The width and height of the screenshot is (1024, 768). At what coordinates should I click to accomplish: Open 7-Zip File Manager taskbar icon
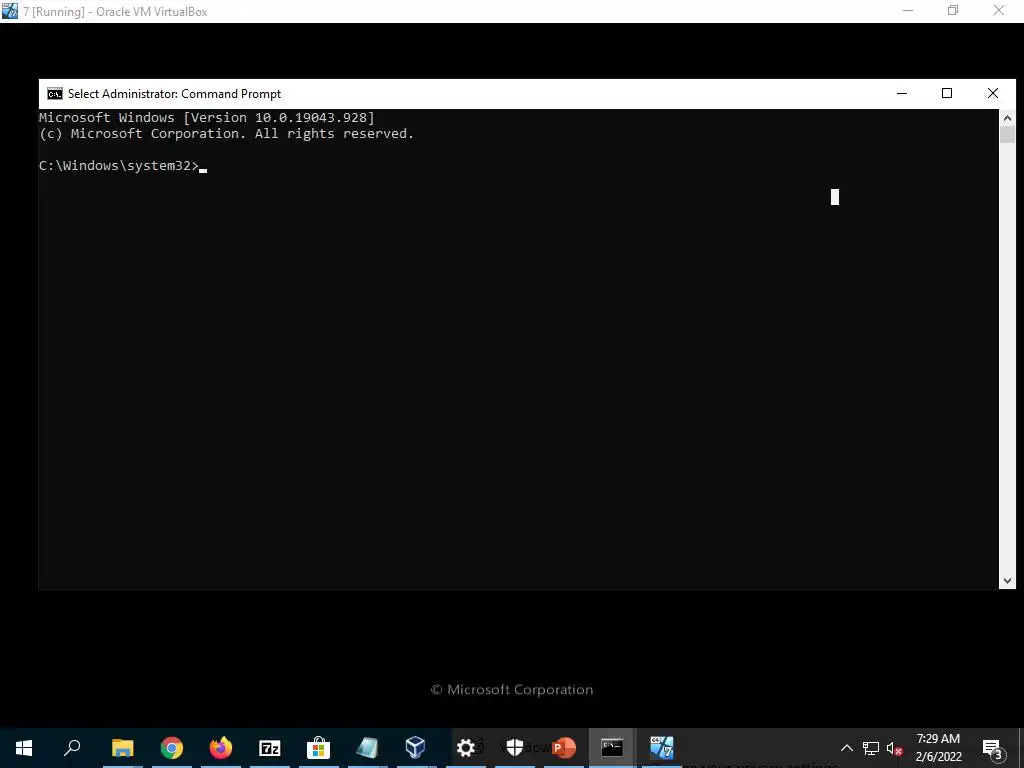270,747
